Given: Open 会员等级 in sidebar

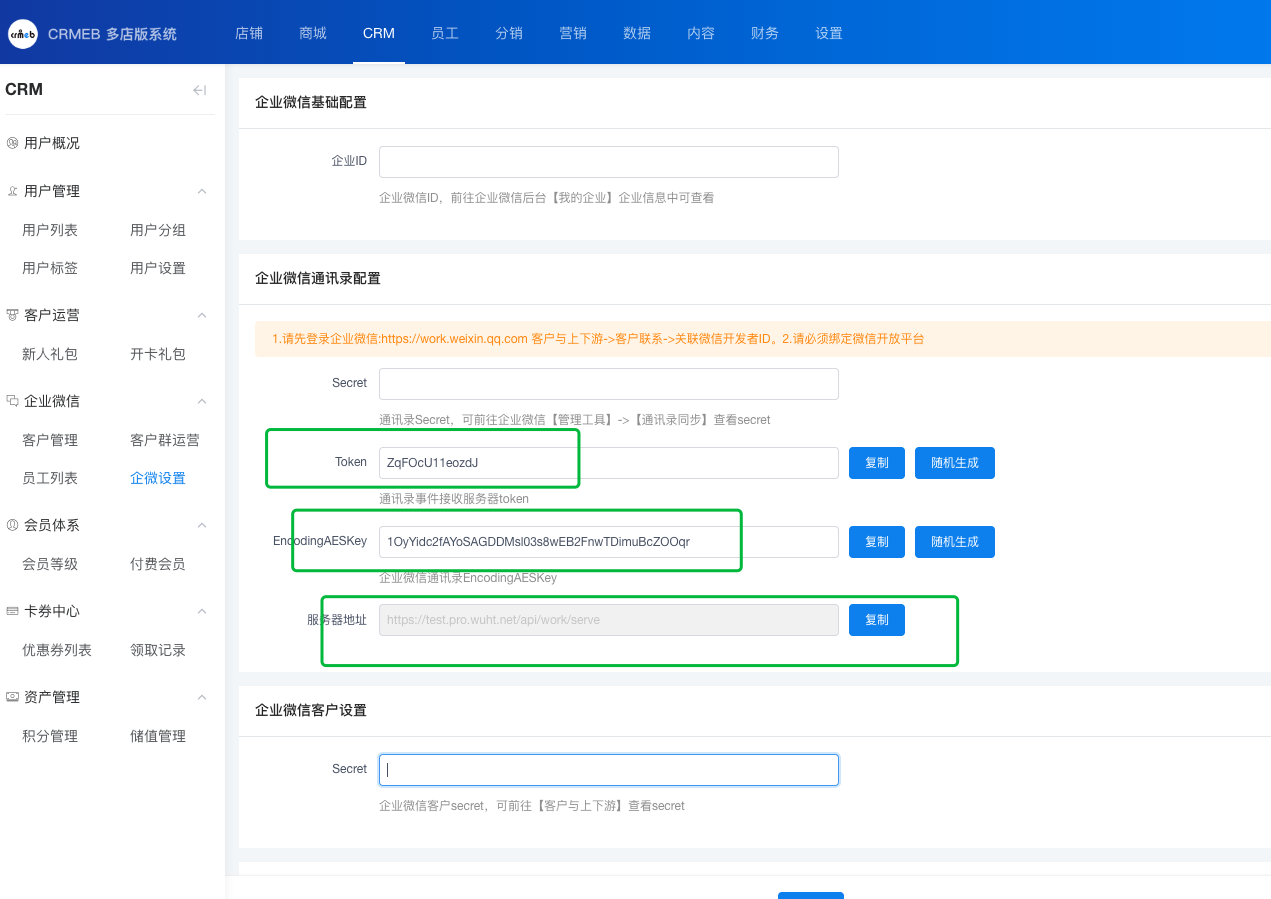Looking at the screenshot, I should 50,564.
